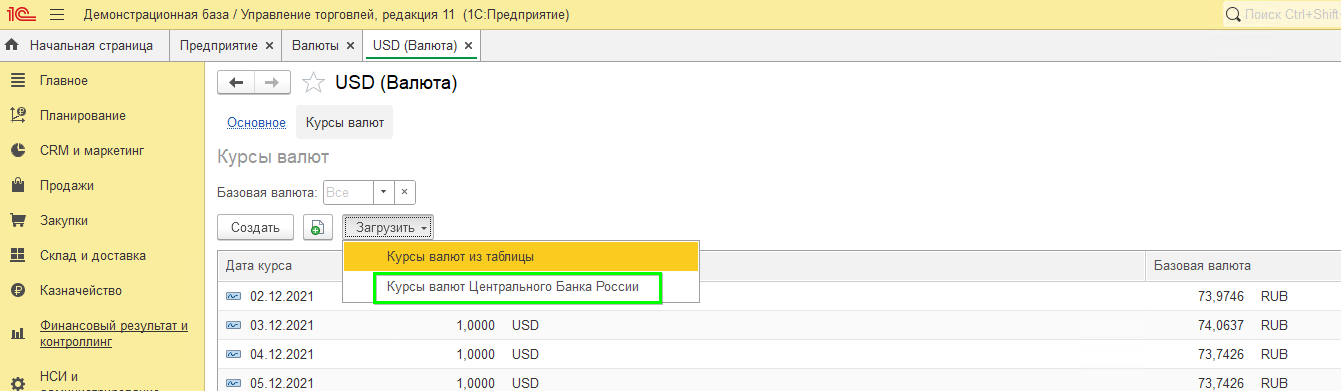Image resolution: width=1341 pixels, height=391 pixels.
Task: Open the Продажи bag icon
Action: point(17,186)
